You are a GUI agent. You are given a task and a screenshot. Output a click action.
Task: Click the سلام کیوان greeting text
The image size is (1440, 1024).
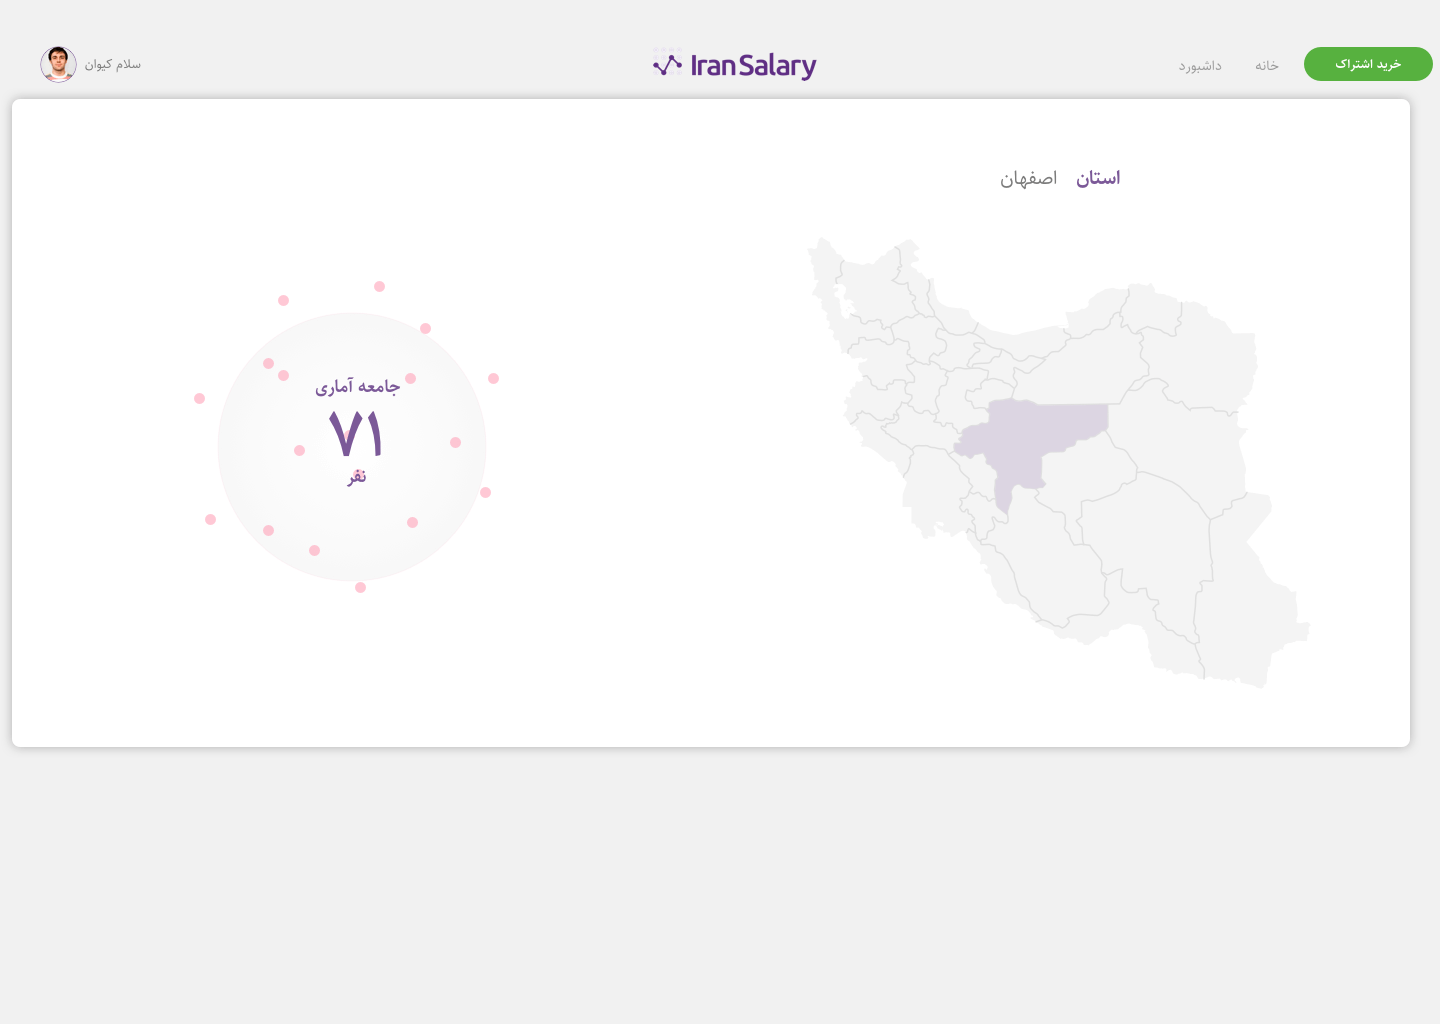point(113,65)
